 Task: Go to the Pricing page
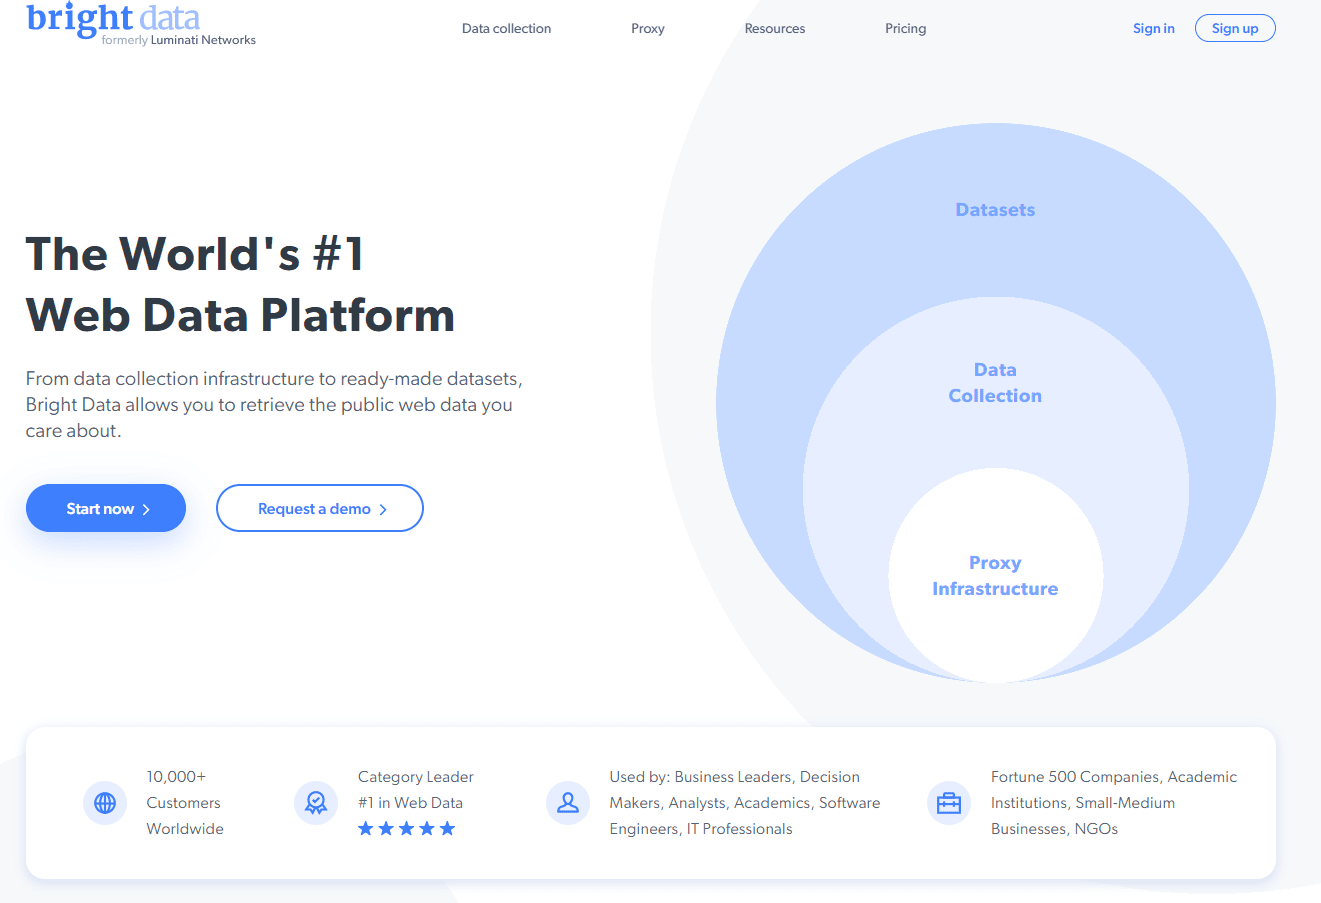(906, 29)
